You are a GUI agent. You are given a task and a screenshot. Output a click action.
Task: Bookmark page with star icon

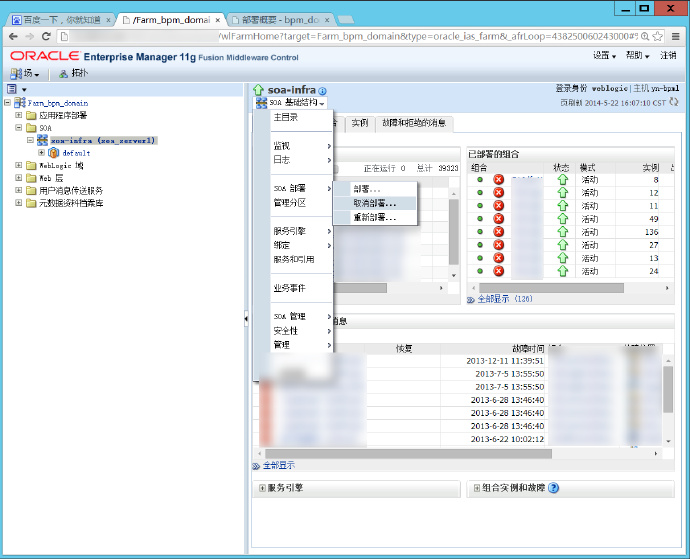(x=657, y=37)
